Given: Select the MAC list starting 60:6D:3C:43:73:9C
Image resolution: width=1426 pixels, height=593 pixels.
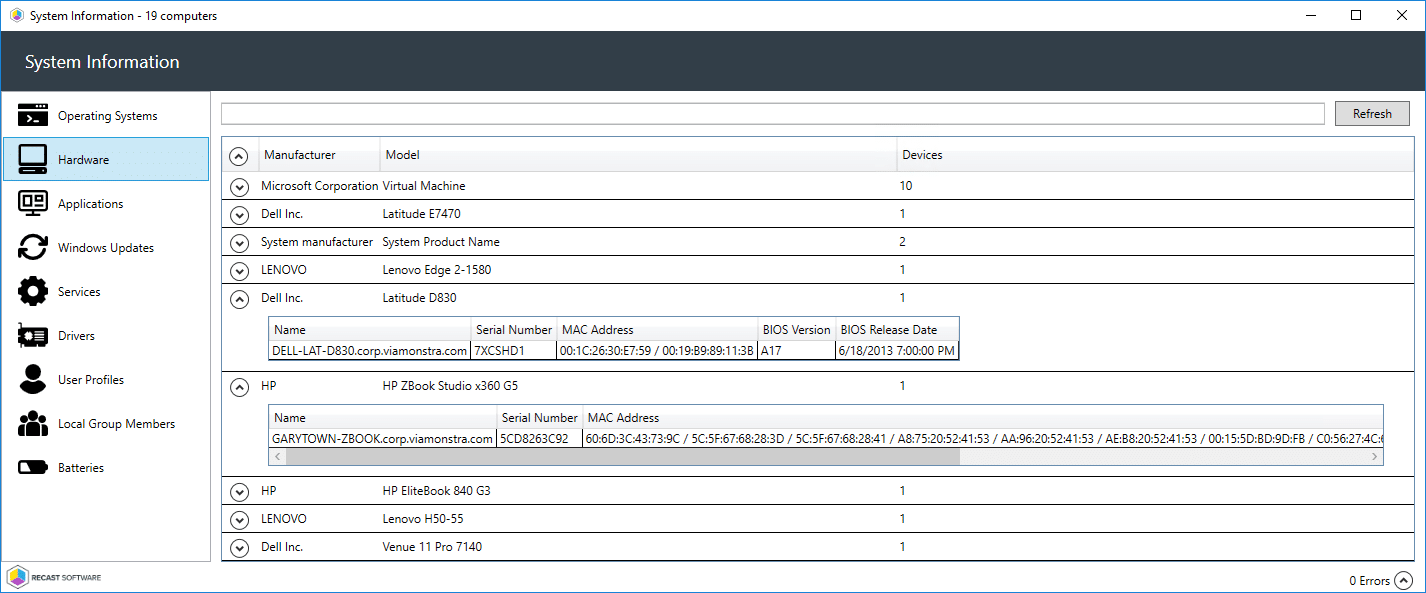Looking at the screenshot, I should 983,439.
